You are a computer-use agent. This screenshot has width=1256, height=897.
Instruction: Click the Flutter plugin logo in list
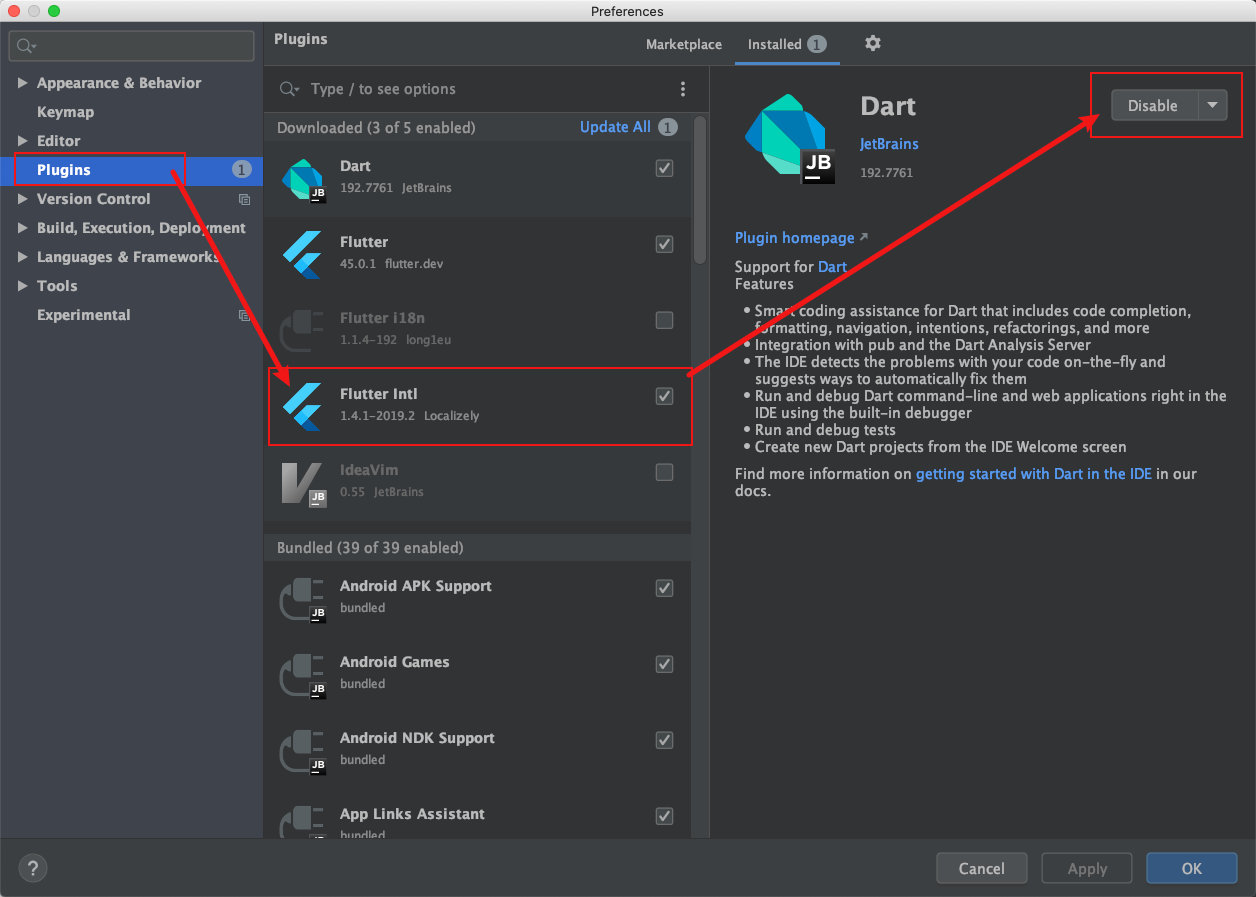point(302,254)
